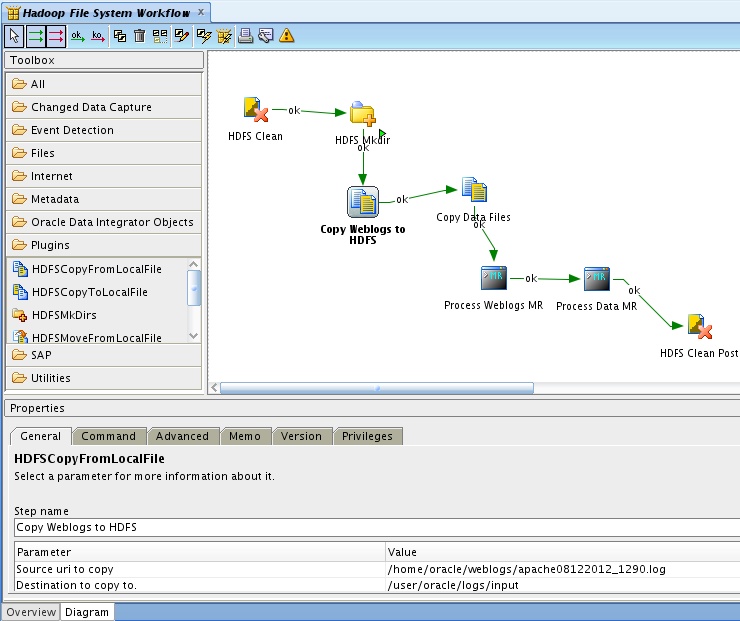Click the 'Source uri to copy' parameter row
Screen dimensions: 740x621
coord(200,569)
